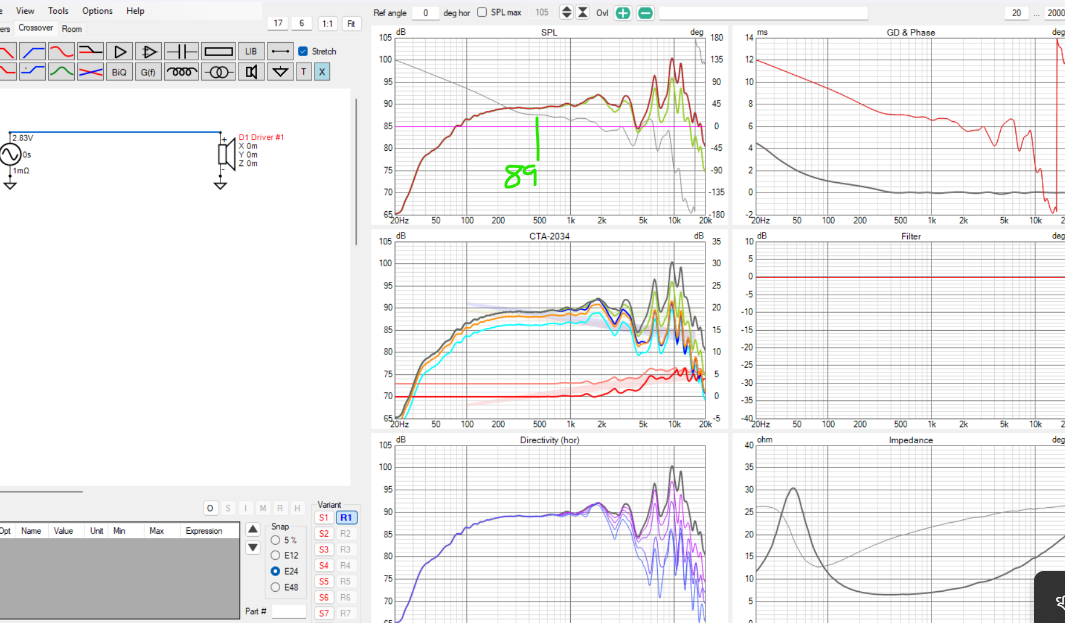The height and width of the screenshot is (623, 1065).
Task: Insert a BiQ biquad filter block
Action: click(x=120, y=71)
